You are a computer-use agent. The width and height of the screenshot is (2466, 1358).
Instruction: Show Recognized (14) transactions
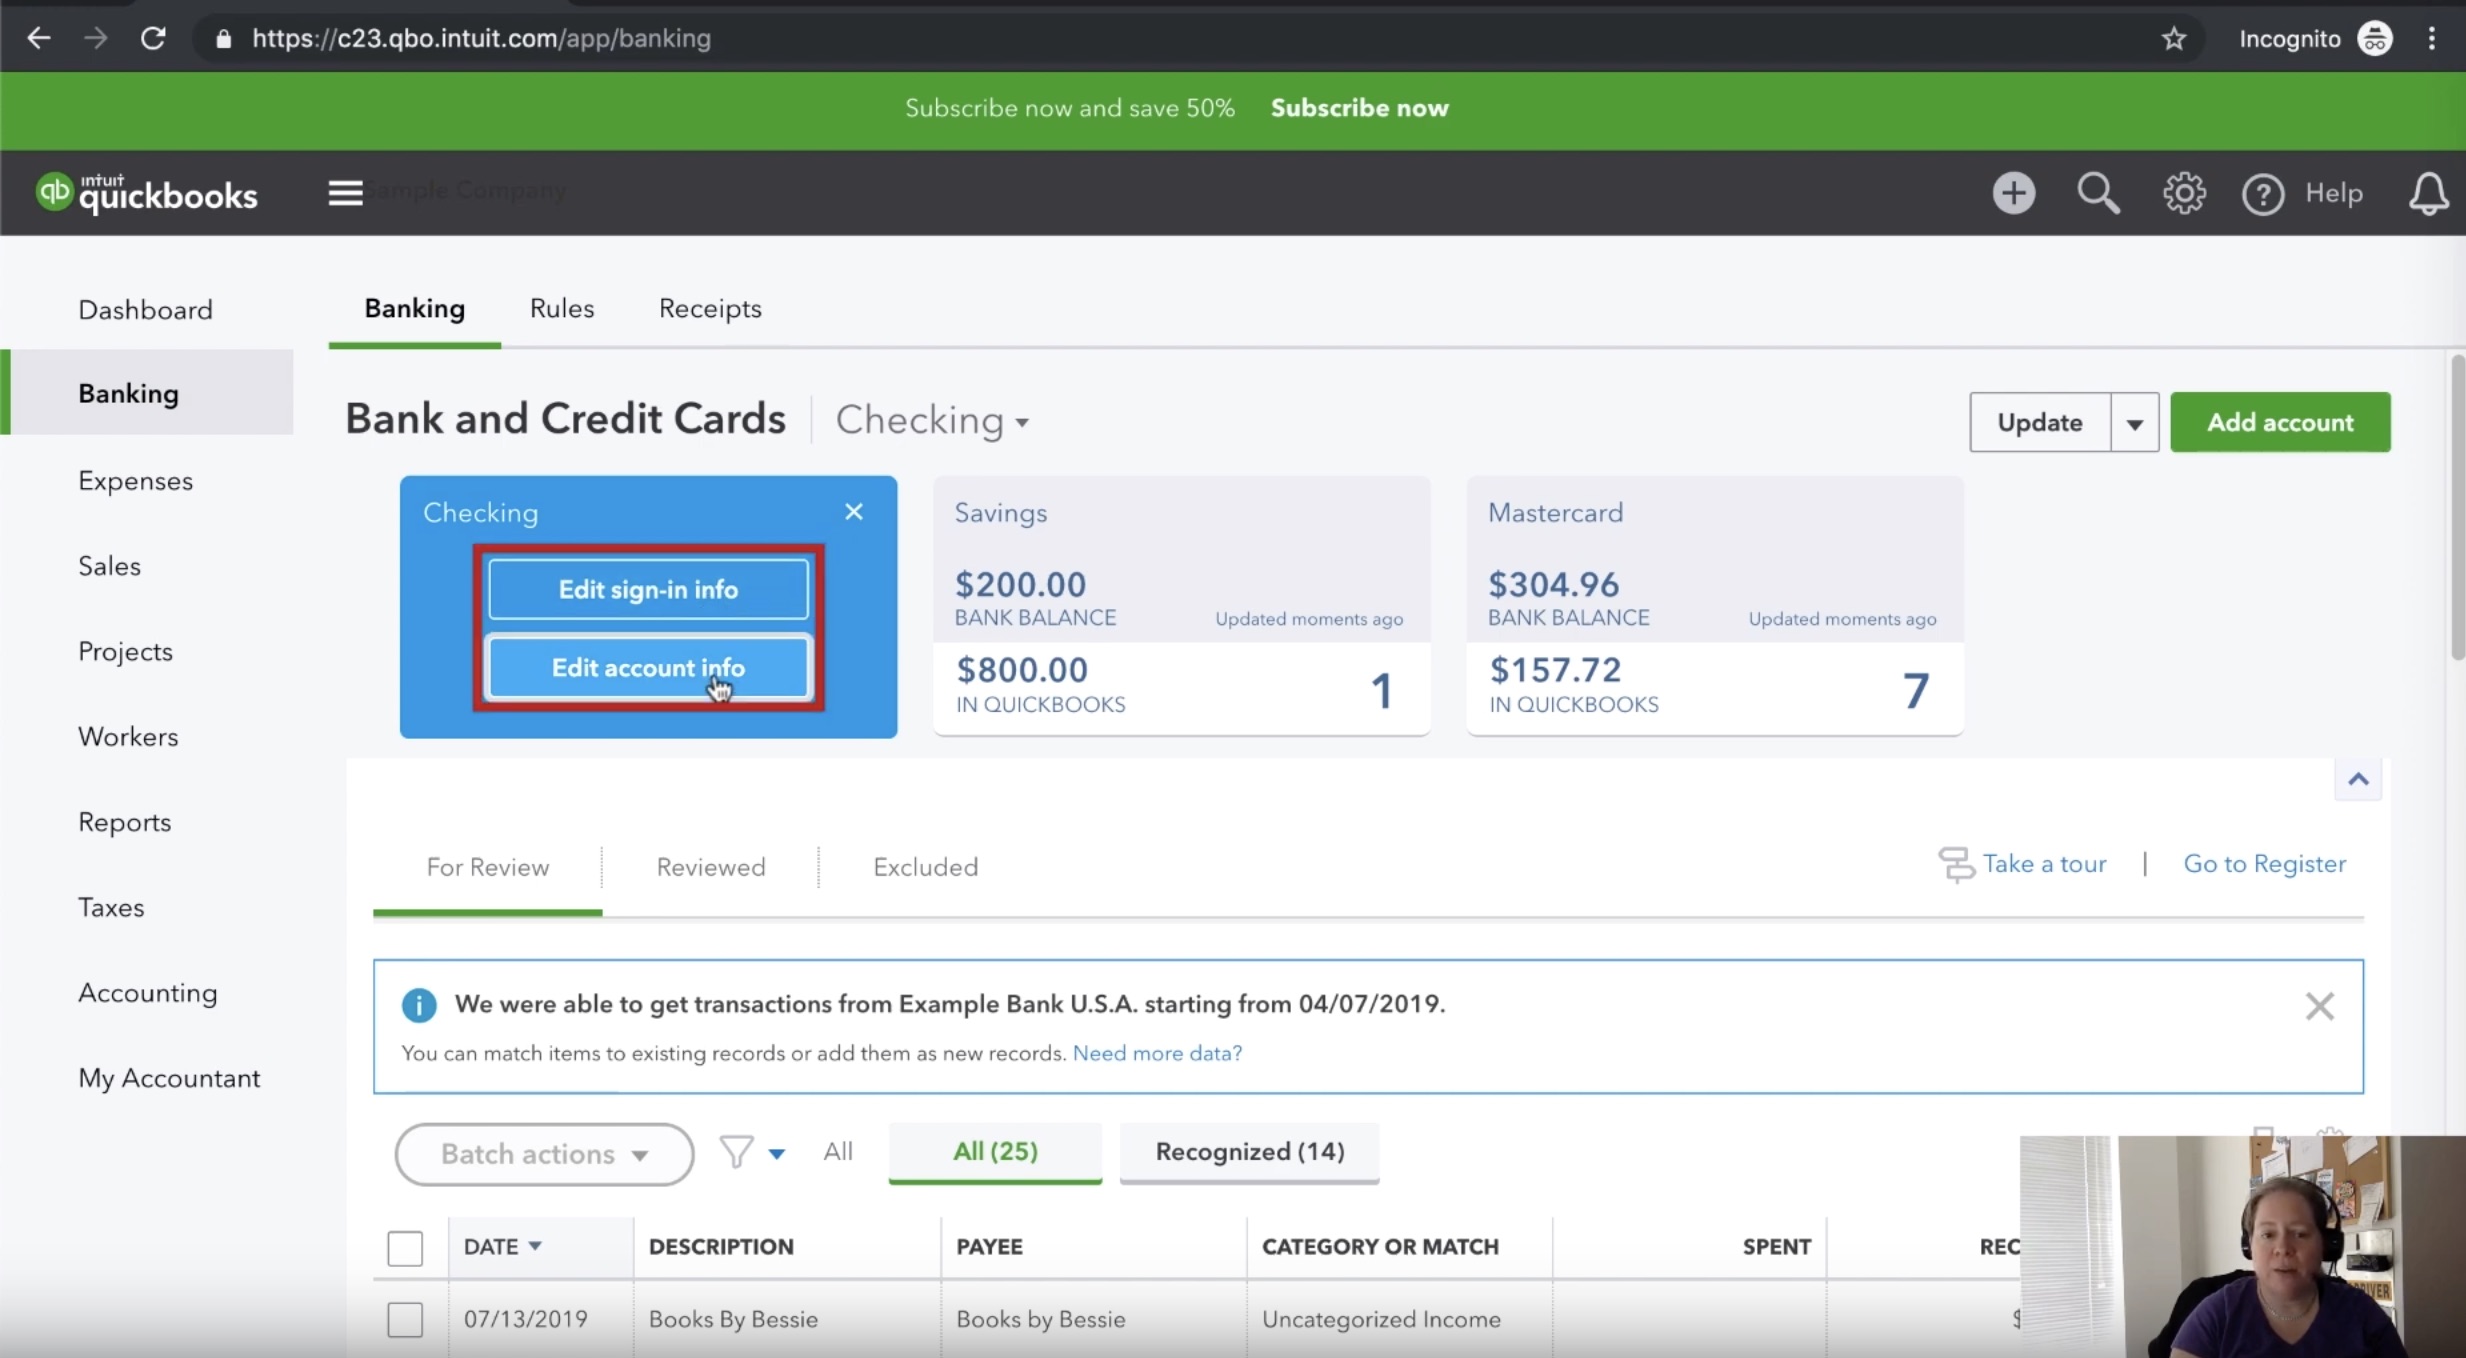(x=1250, y=1152)
